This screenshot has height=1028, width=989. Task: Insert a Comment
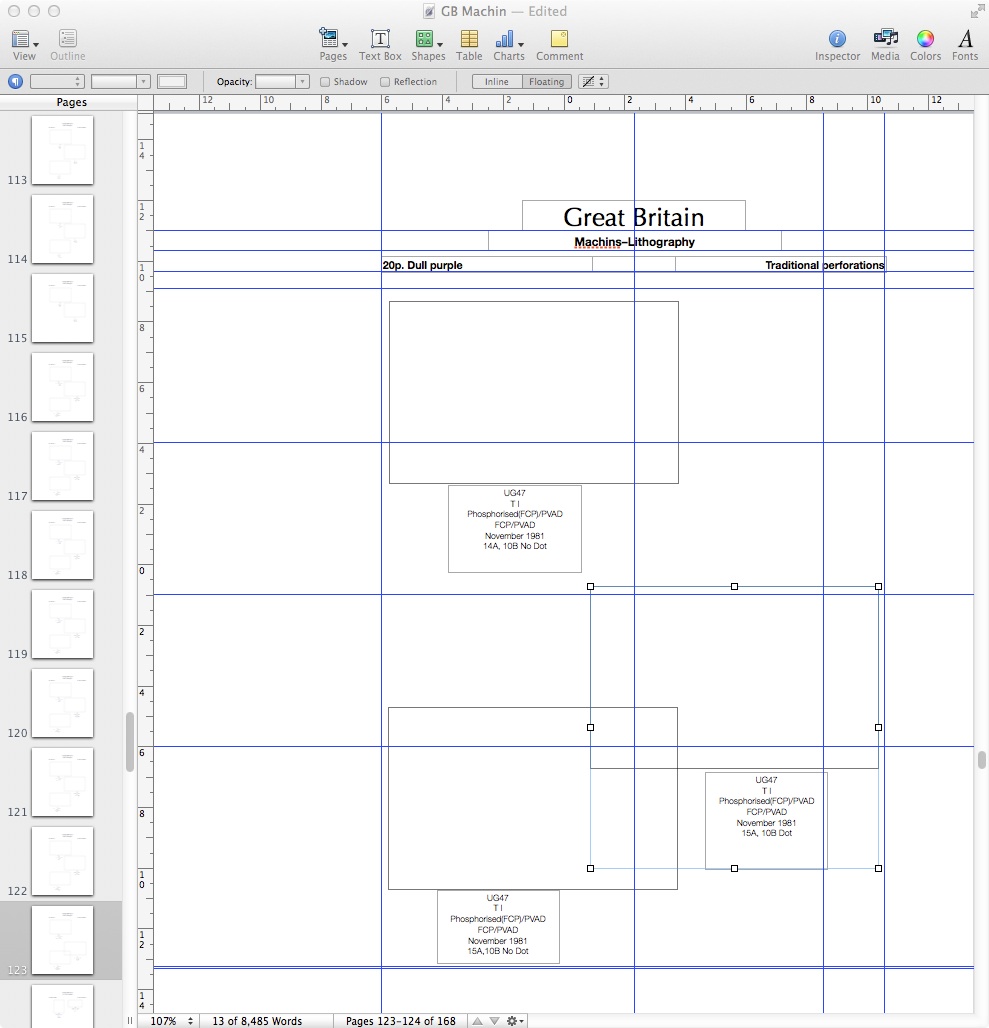[559, 38]
